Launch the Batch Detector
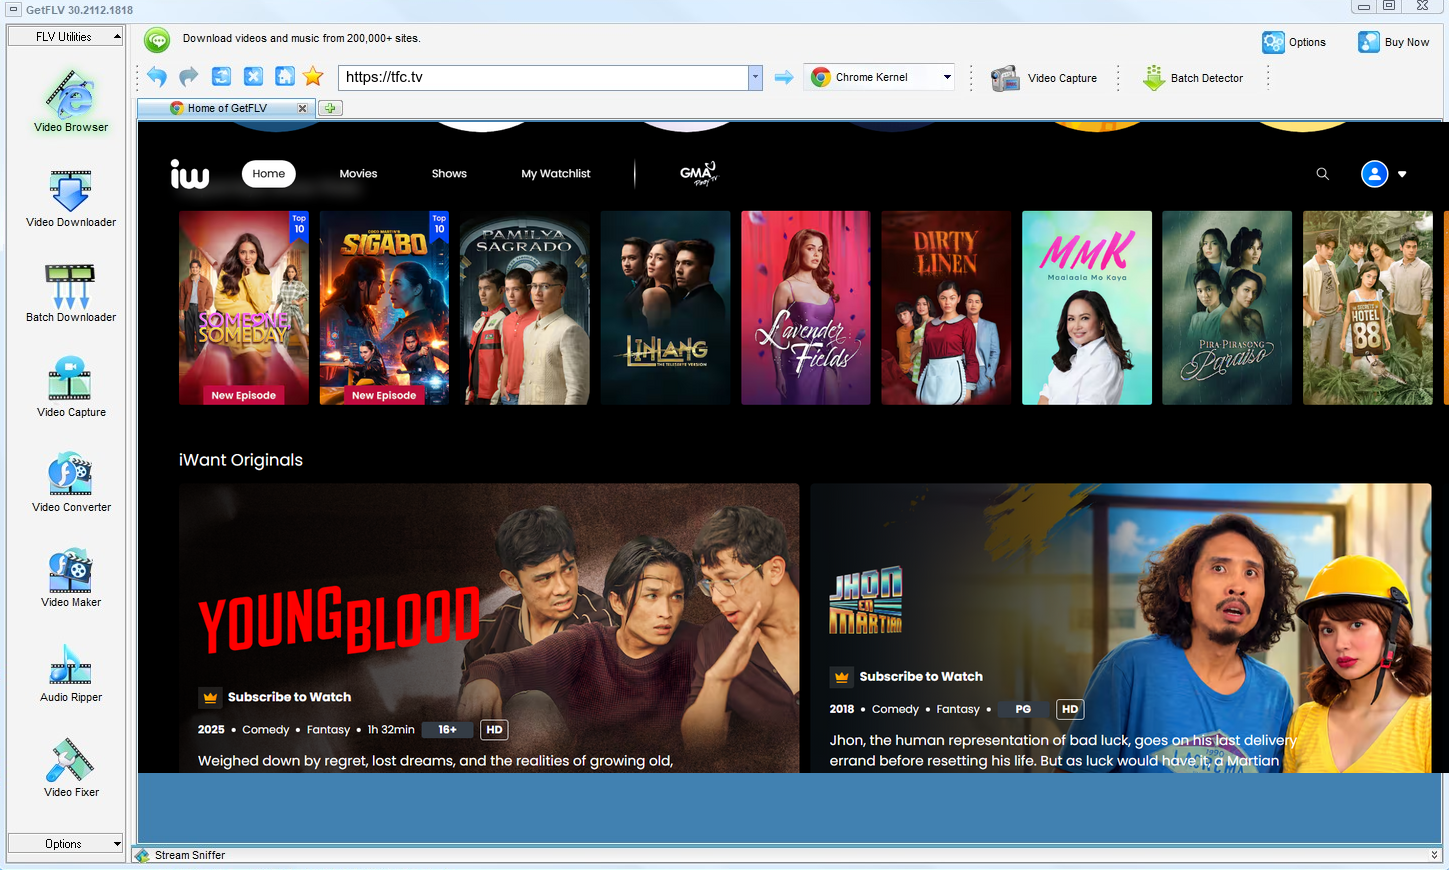 coord(1192,78)
